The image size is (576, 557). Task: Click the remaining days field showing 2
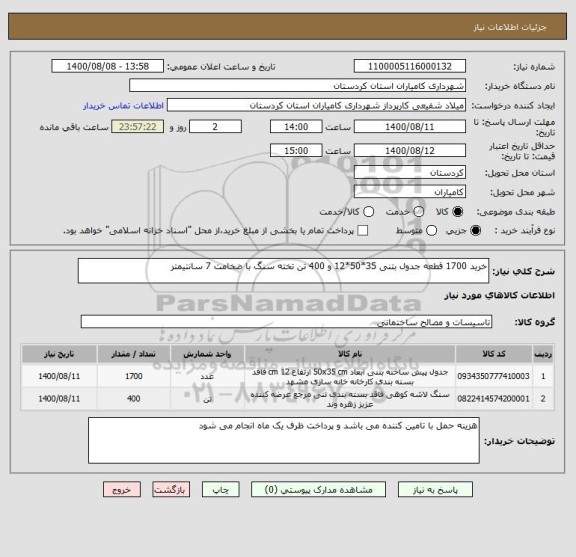(x=215, y=127)
